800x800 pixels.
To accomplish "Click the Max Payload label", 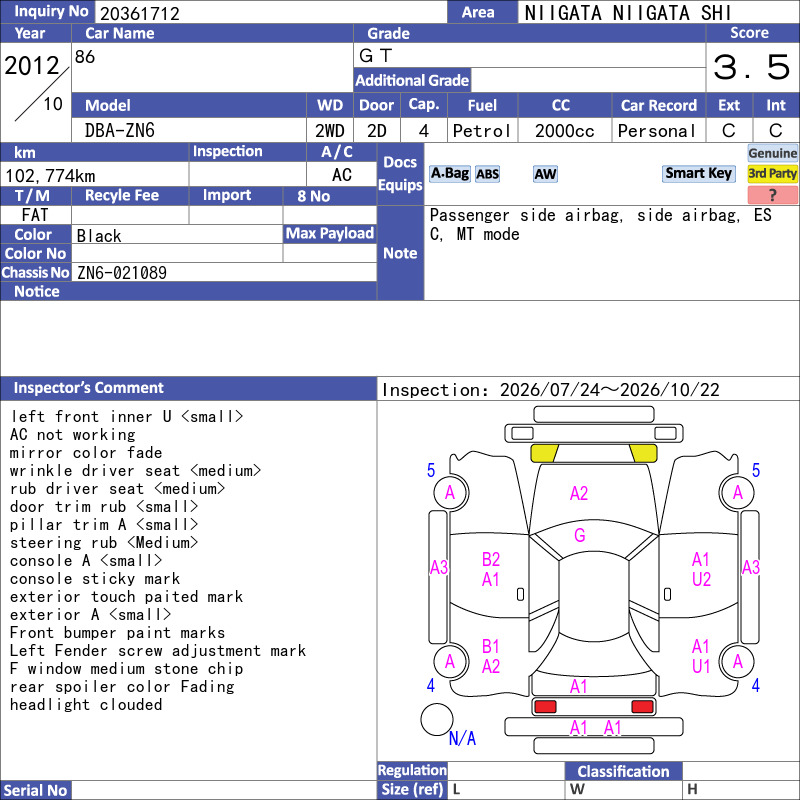I will tap(330, 234).
